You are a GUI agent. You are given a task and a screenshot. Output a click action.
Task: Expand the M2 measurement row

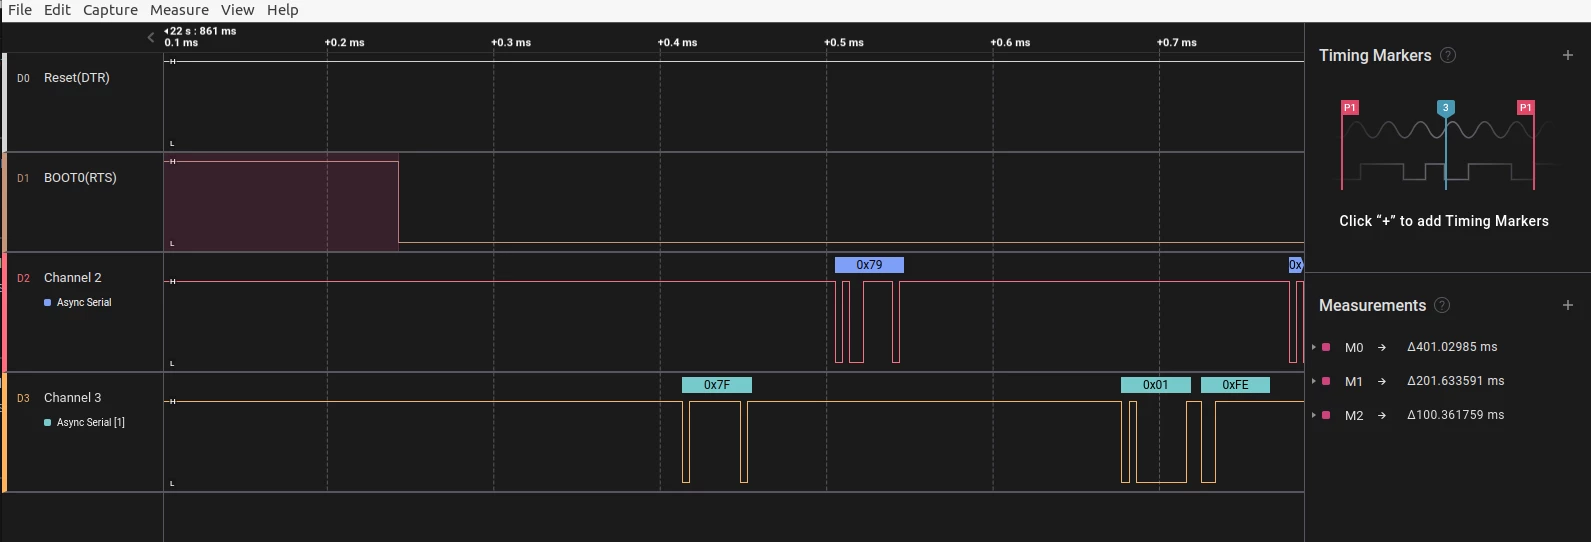1314,415
